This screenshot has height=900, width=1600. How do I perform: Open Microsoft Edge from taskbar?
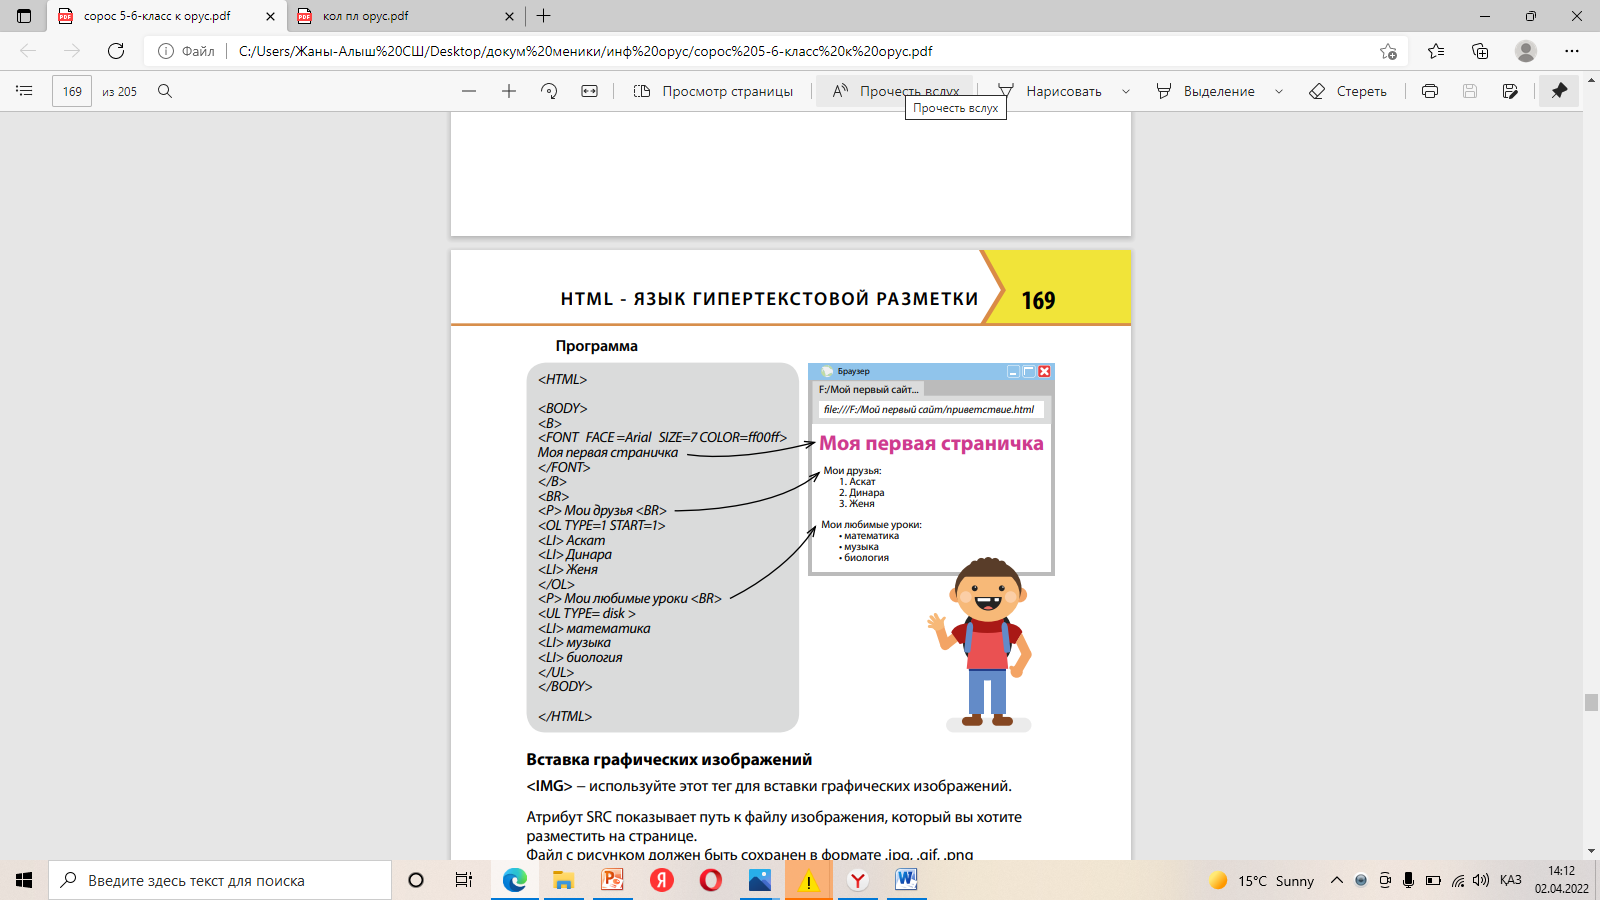tap(515, 880)
